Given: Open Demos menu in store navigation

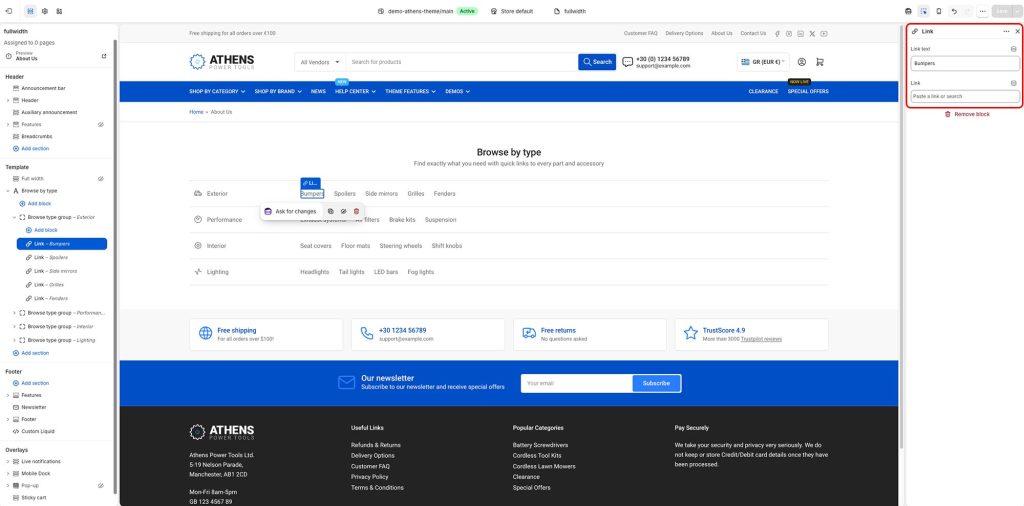Looking at the screenshot, I should click(457, 91).
